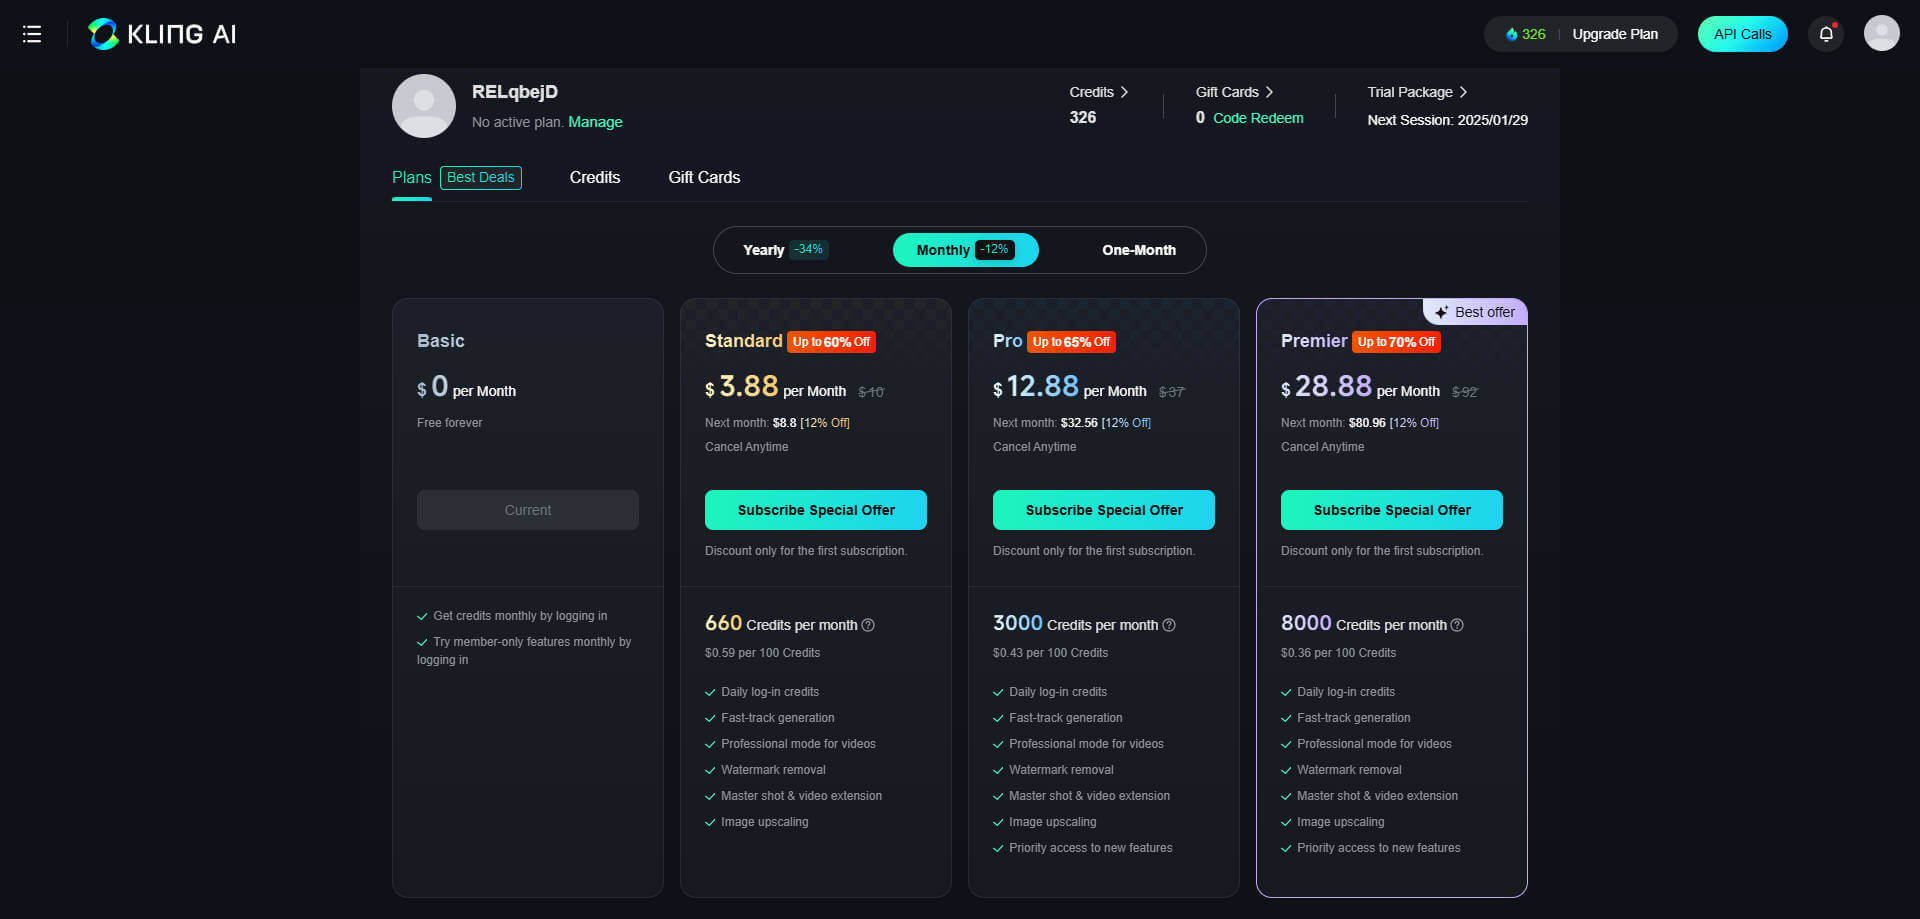Click the Premier $28.88 price
Image resolution: width=1920 pixels, height=919 pixels.
click(x=1326, y=387)
